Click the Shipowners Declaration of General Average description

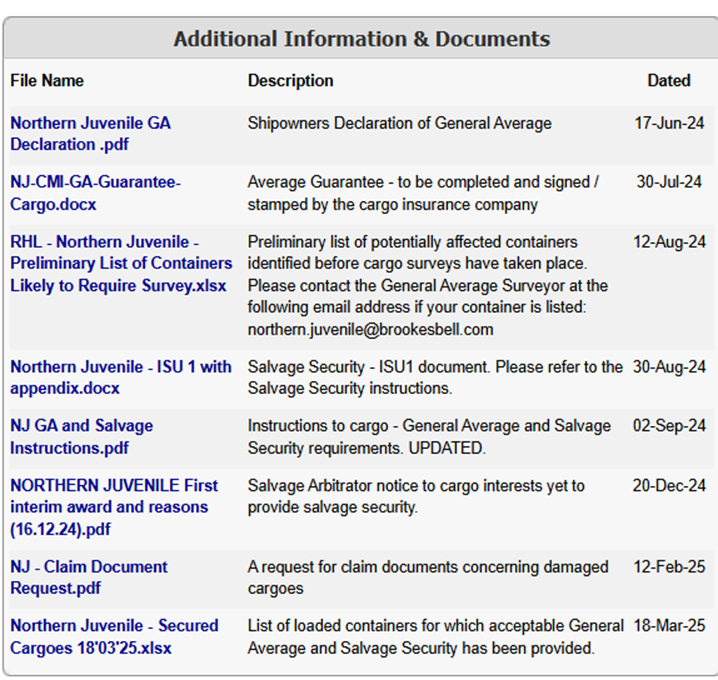(399, 123)
